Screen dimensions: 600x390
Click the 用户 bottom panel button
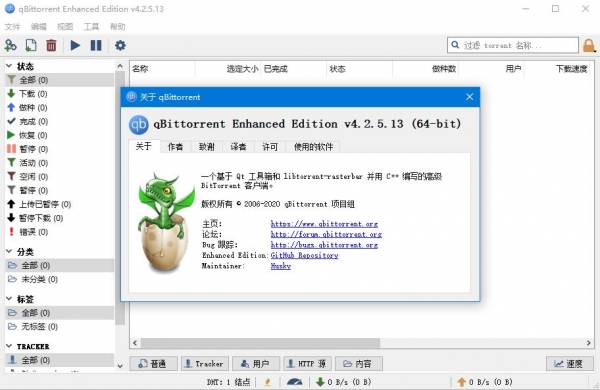[x=256, y=364]
